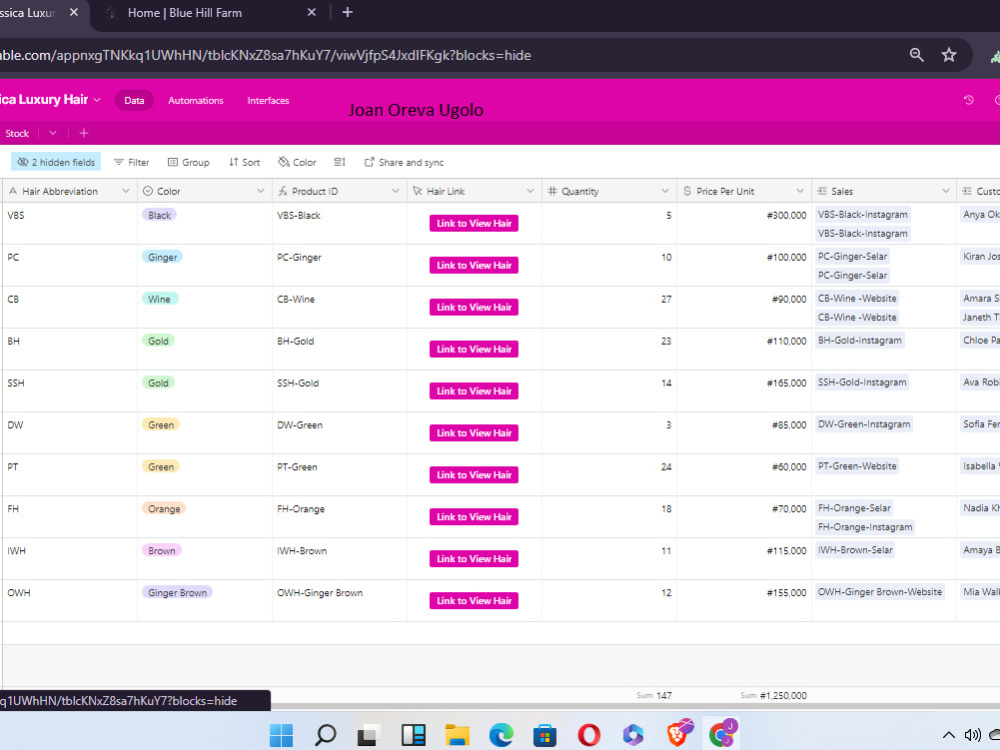
Task: Click the Price Sum #1,250,000 summary
Action: point(773,695)
